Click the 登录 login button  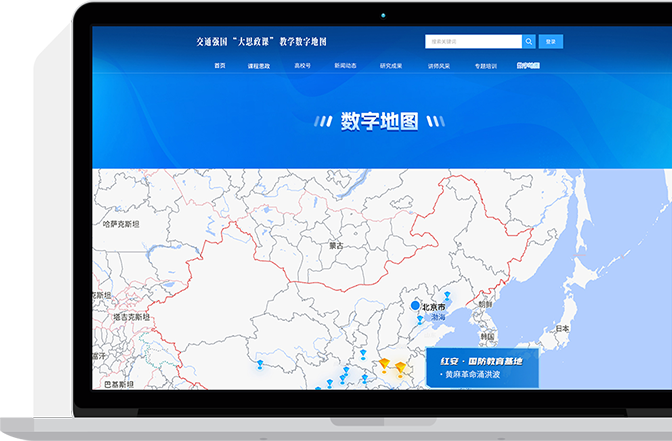coord(551,42)
